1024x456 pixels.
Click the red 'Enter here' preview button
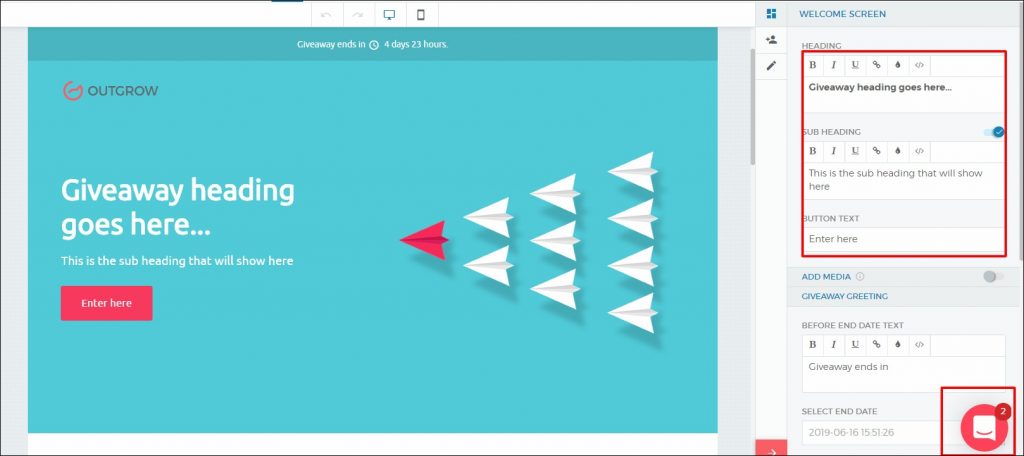106,303
